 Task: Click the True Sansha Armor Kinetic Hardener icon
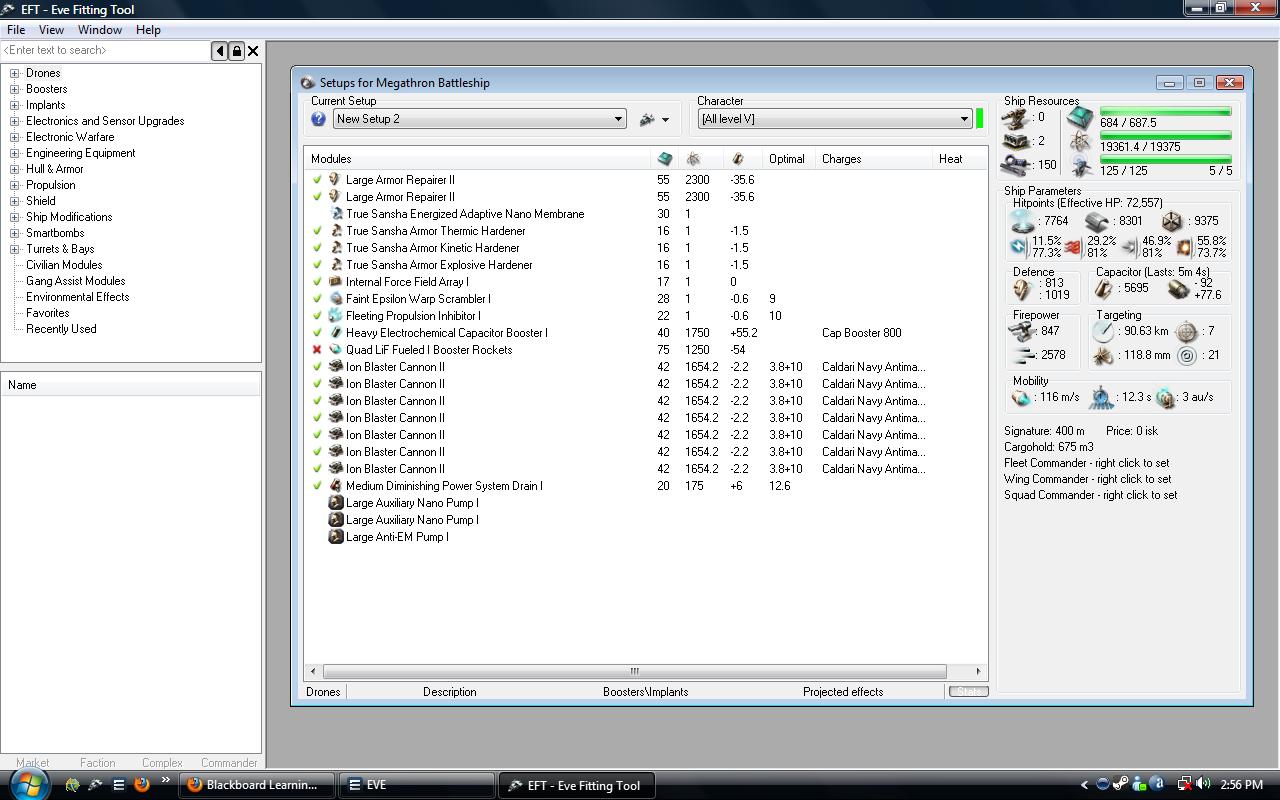336,248
